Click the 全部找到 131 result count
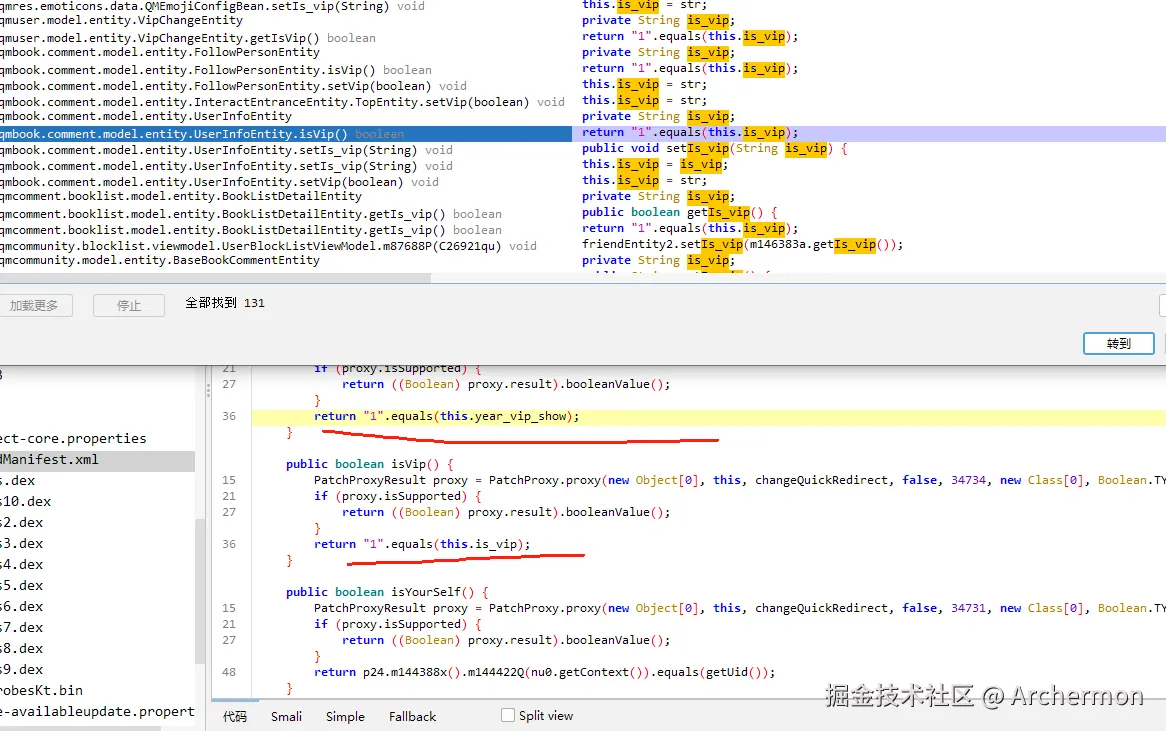Image resolution: width=1166 pixels, height=731 pixels. [225, 303]
